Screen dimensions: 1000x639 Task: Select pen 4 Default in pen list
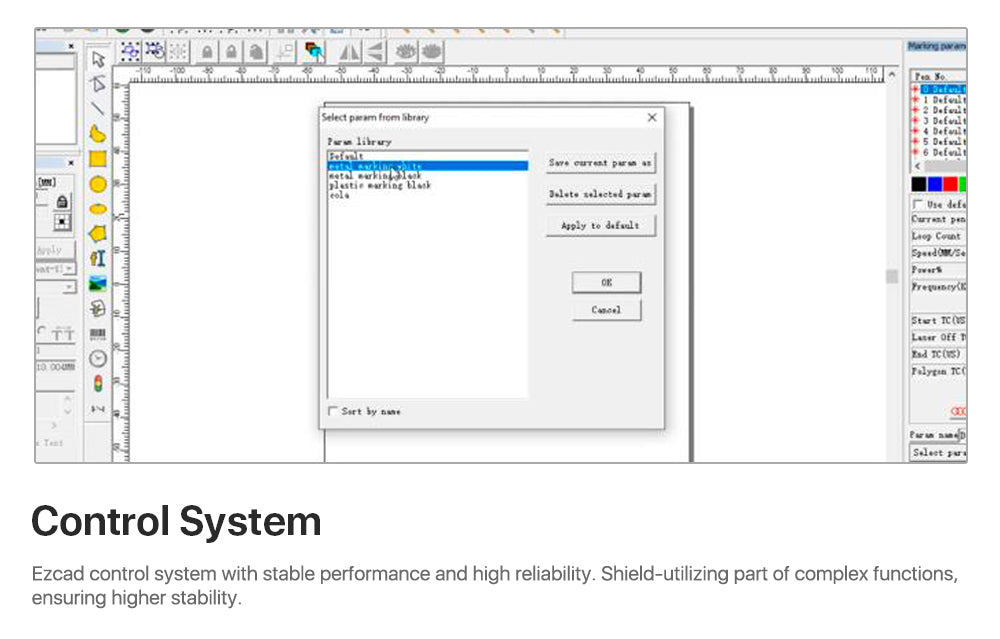pos(939,131)
